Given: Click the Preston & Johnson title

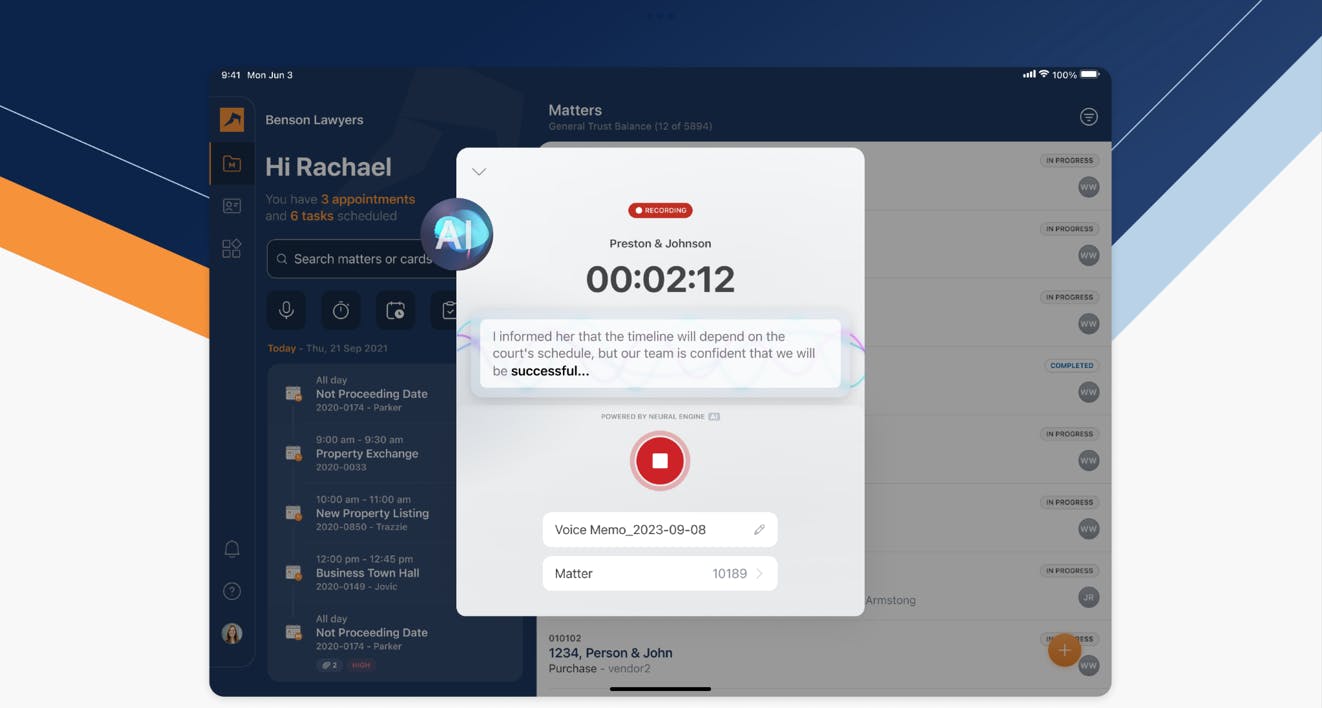Looking at the screenshot, I should (660, 243).
